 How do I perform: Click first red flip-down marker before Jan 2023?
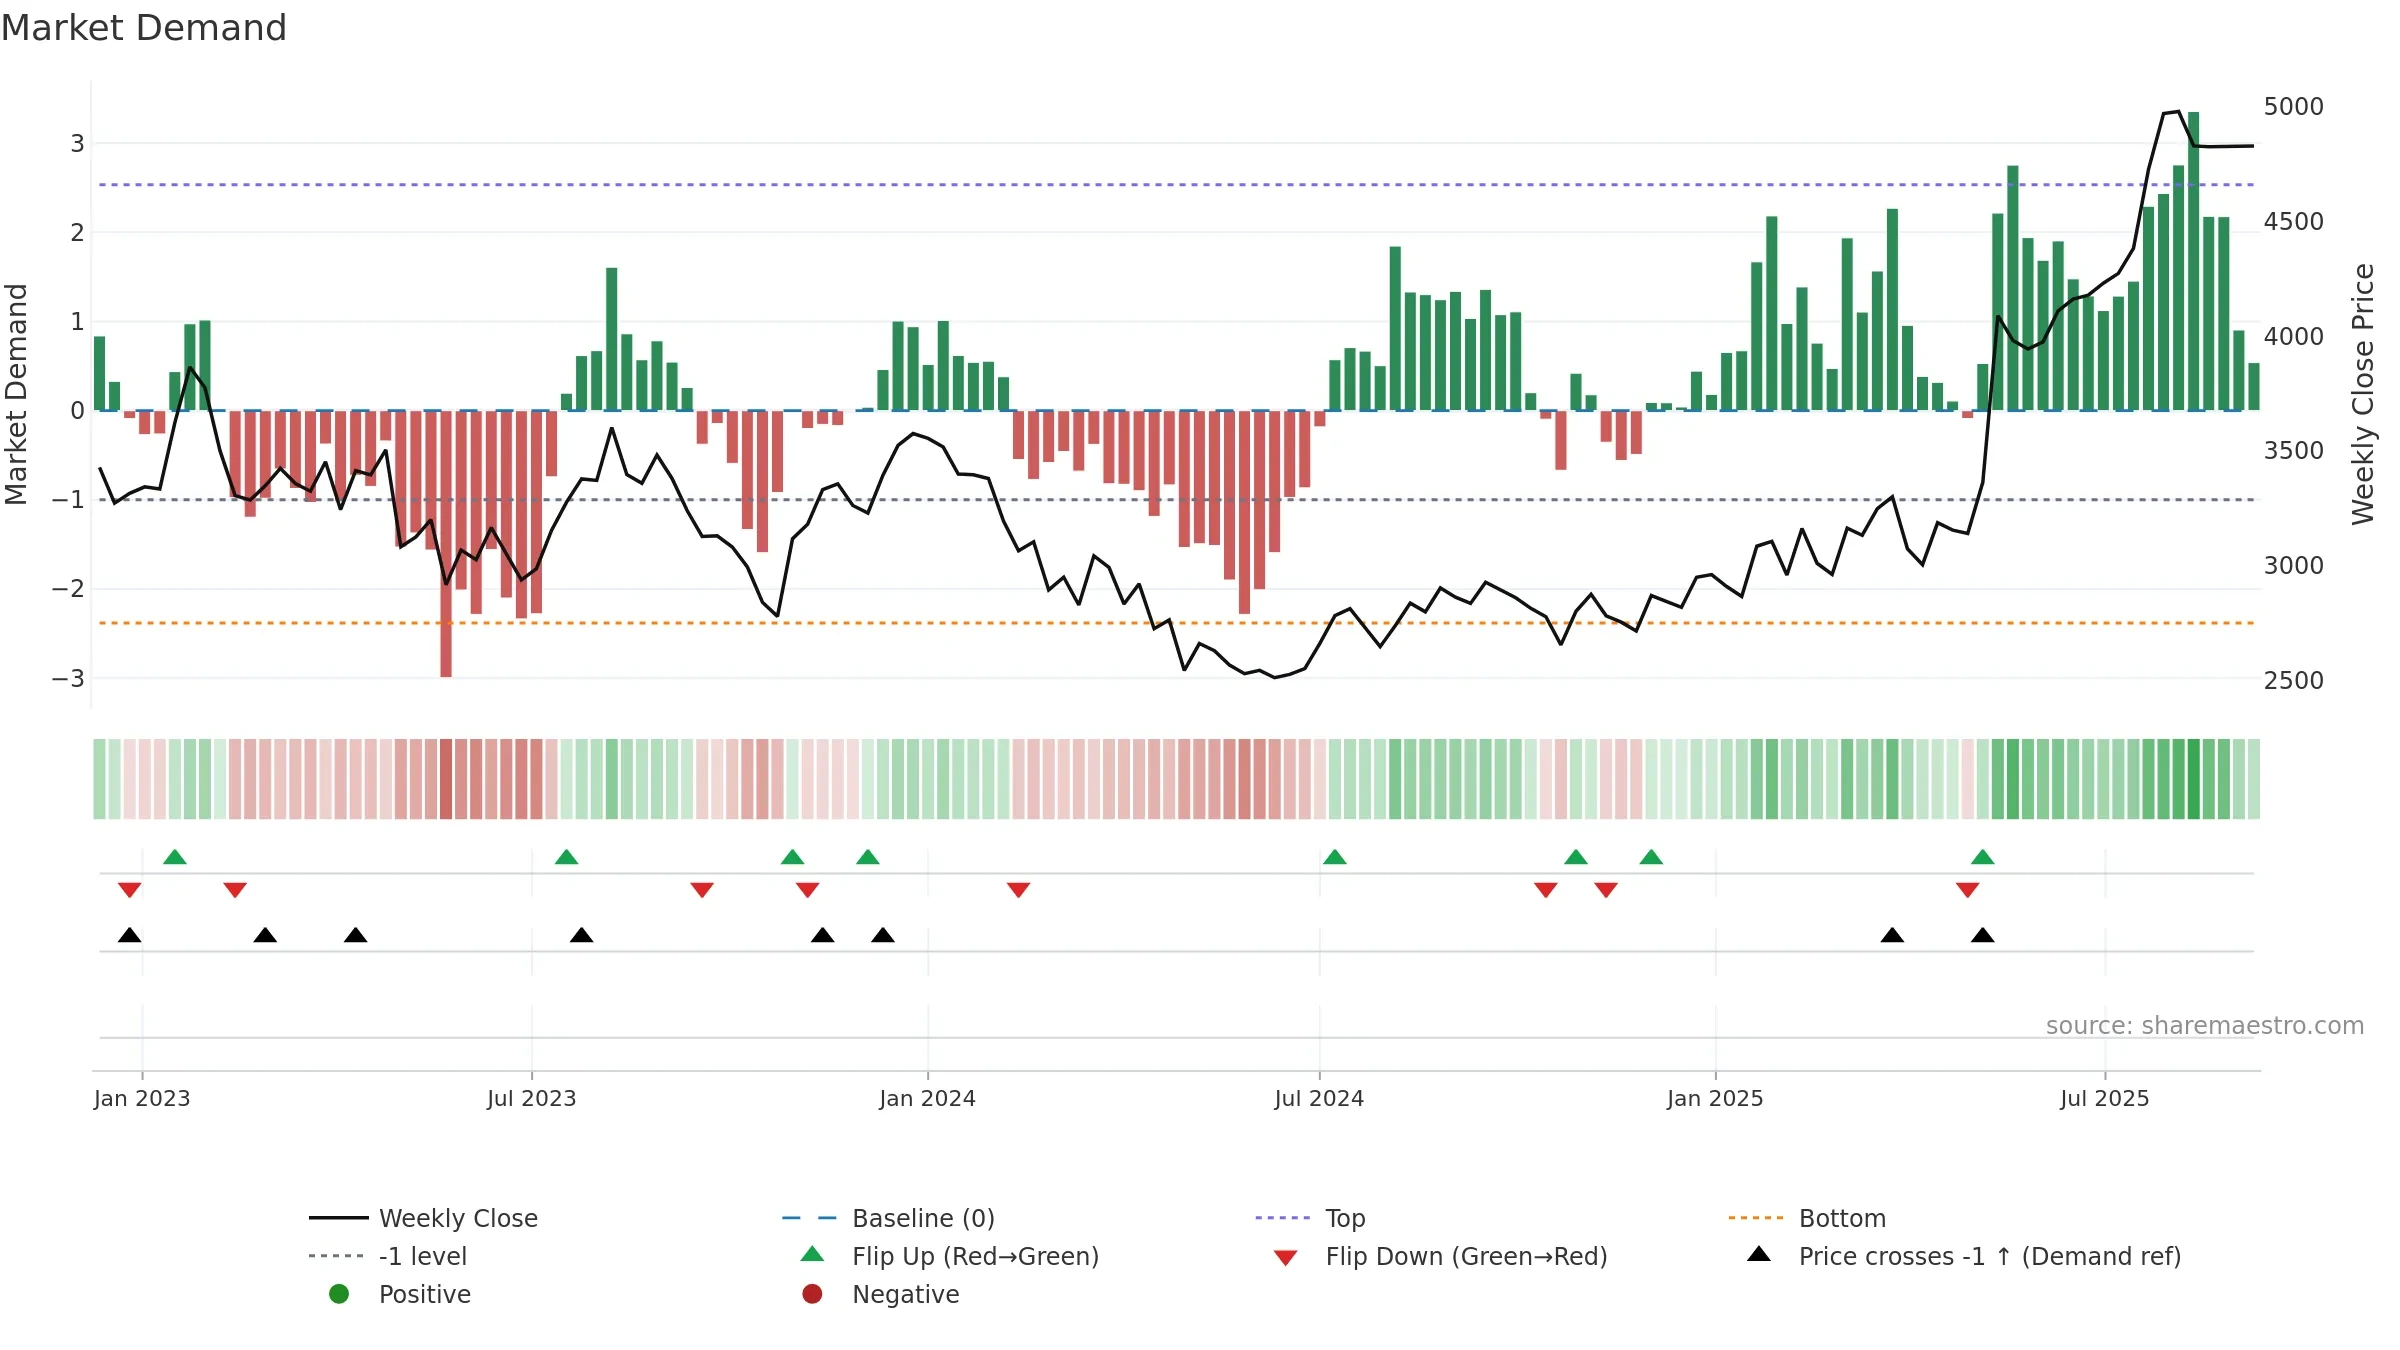129,890
